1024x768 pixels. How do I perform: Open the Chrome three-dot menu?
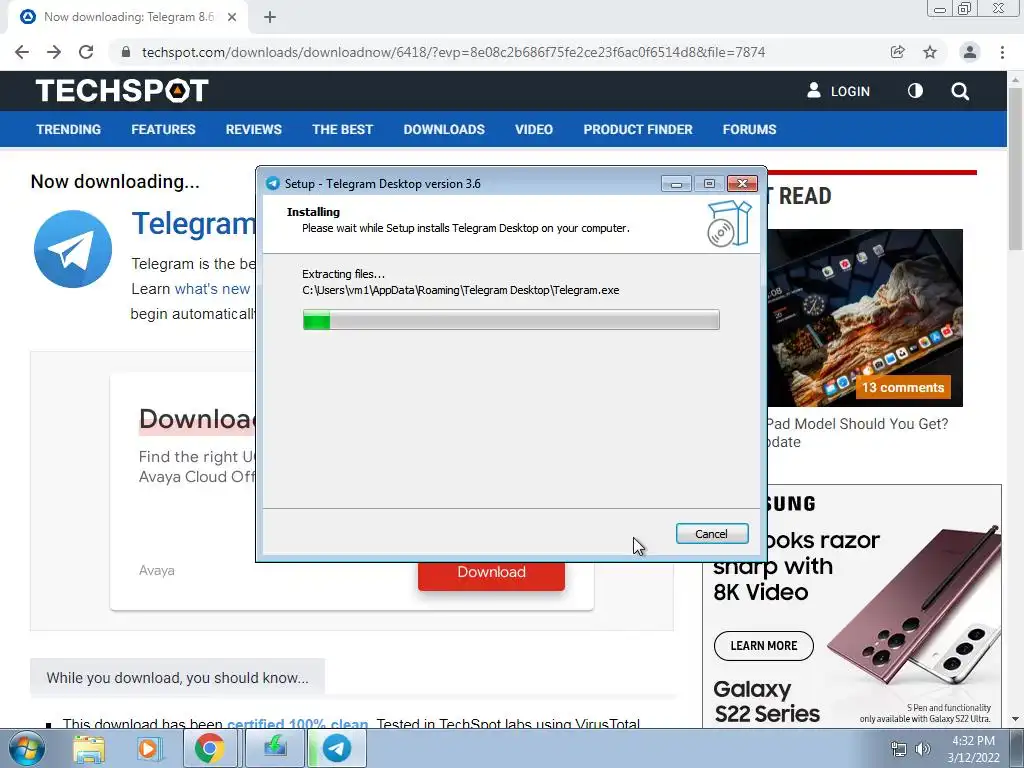(1002, 52)
